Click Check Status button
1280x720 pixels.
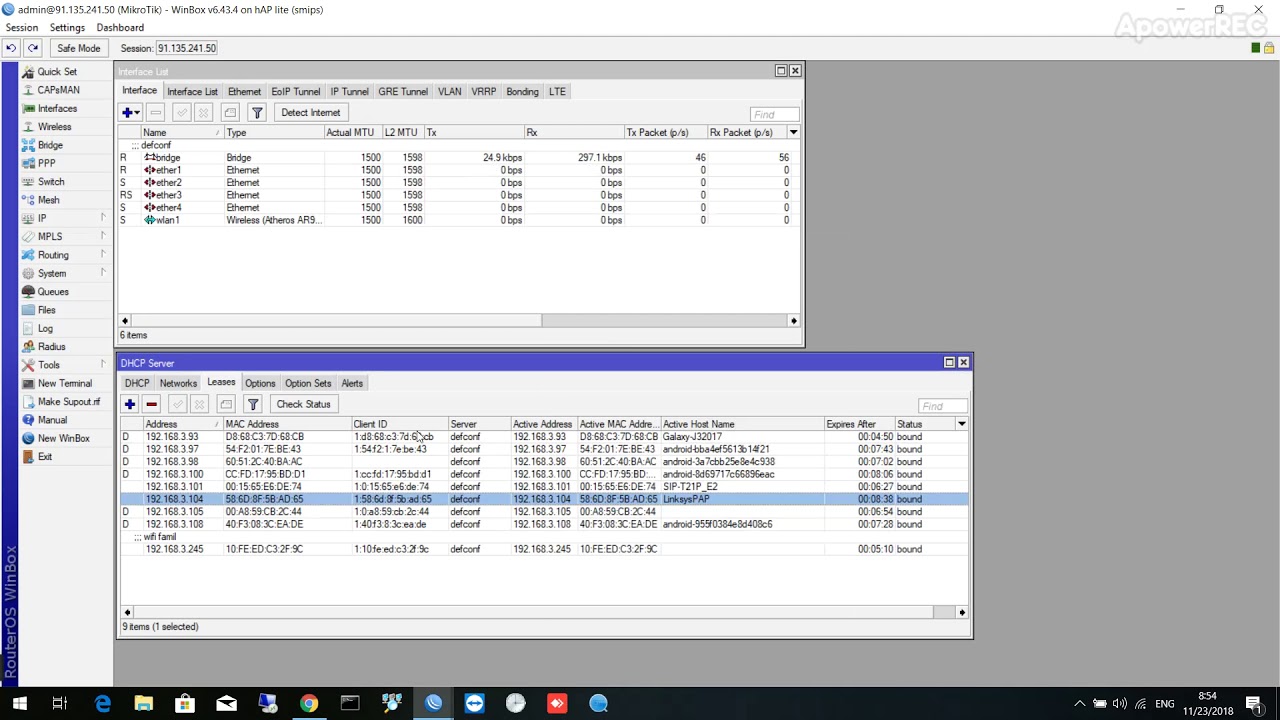pos(303,404)
